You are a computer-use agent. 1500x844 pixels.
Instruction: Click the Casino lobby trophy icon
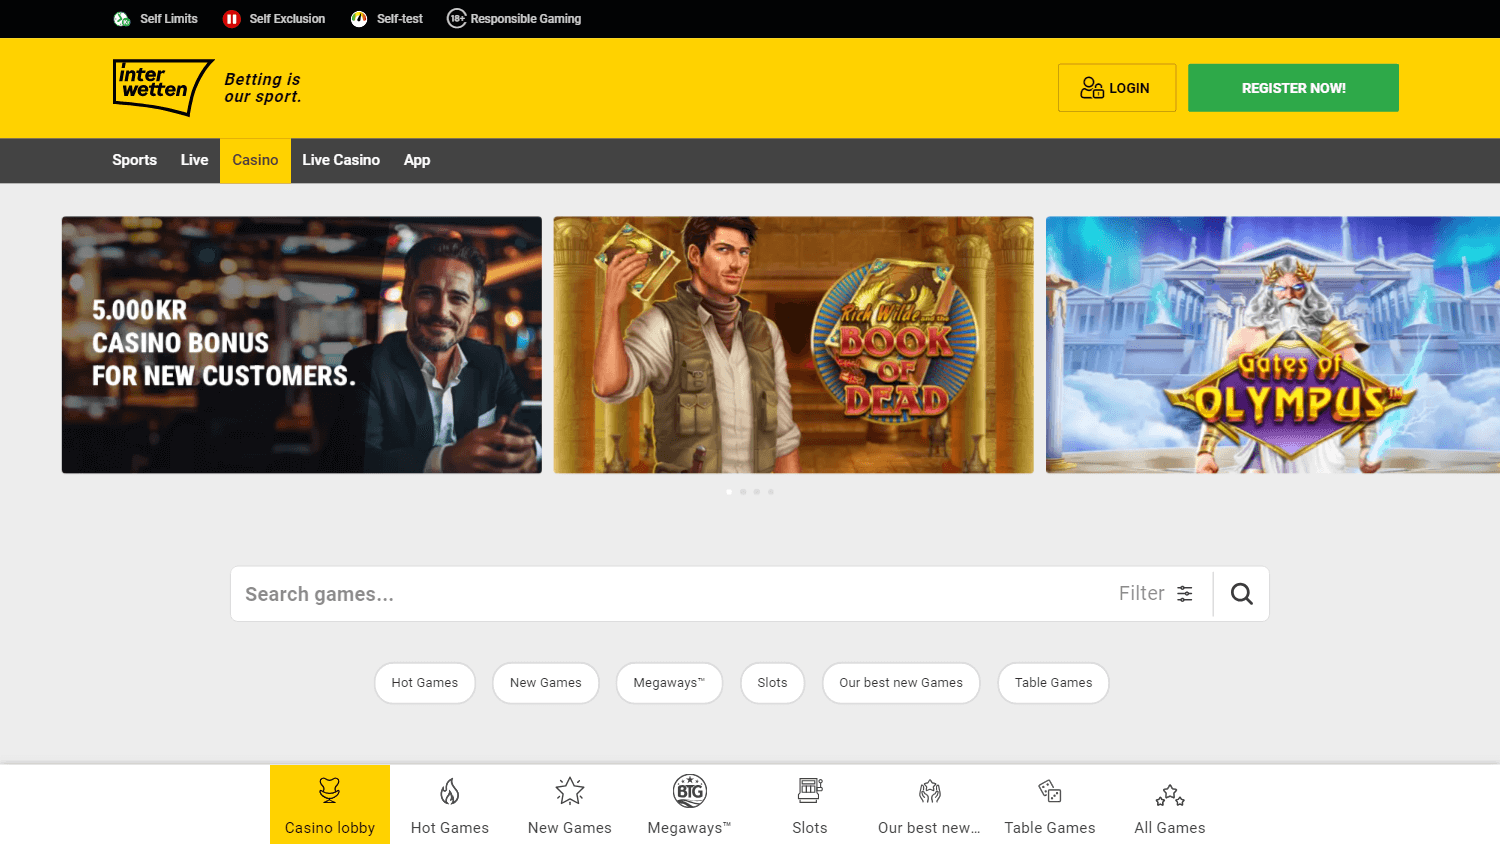tap(330, 791)
